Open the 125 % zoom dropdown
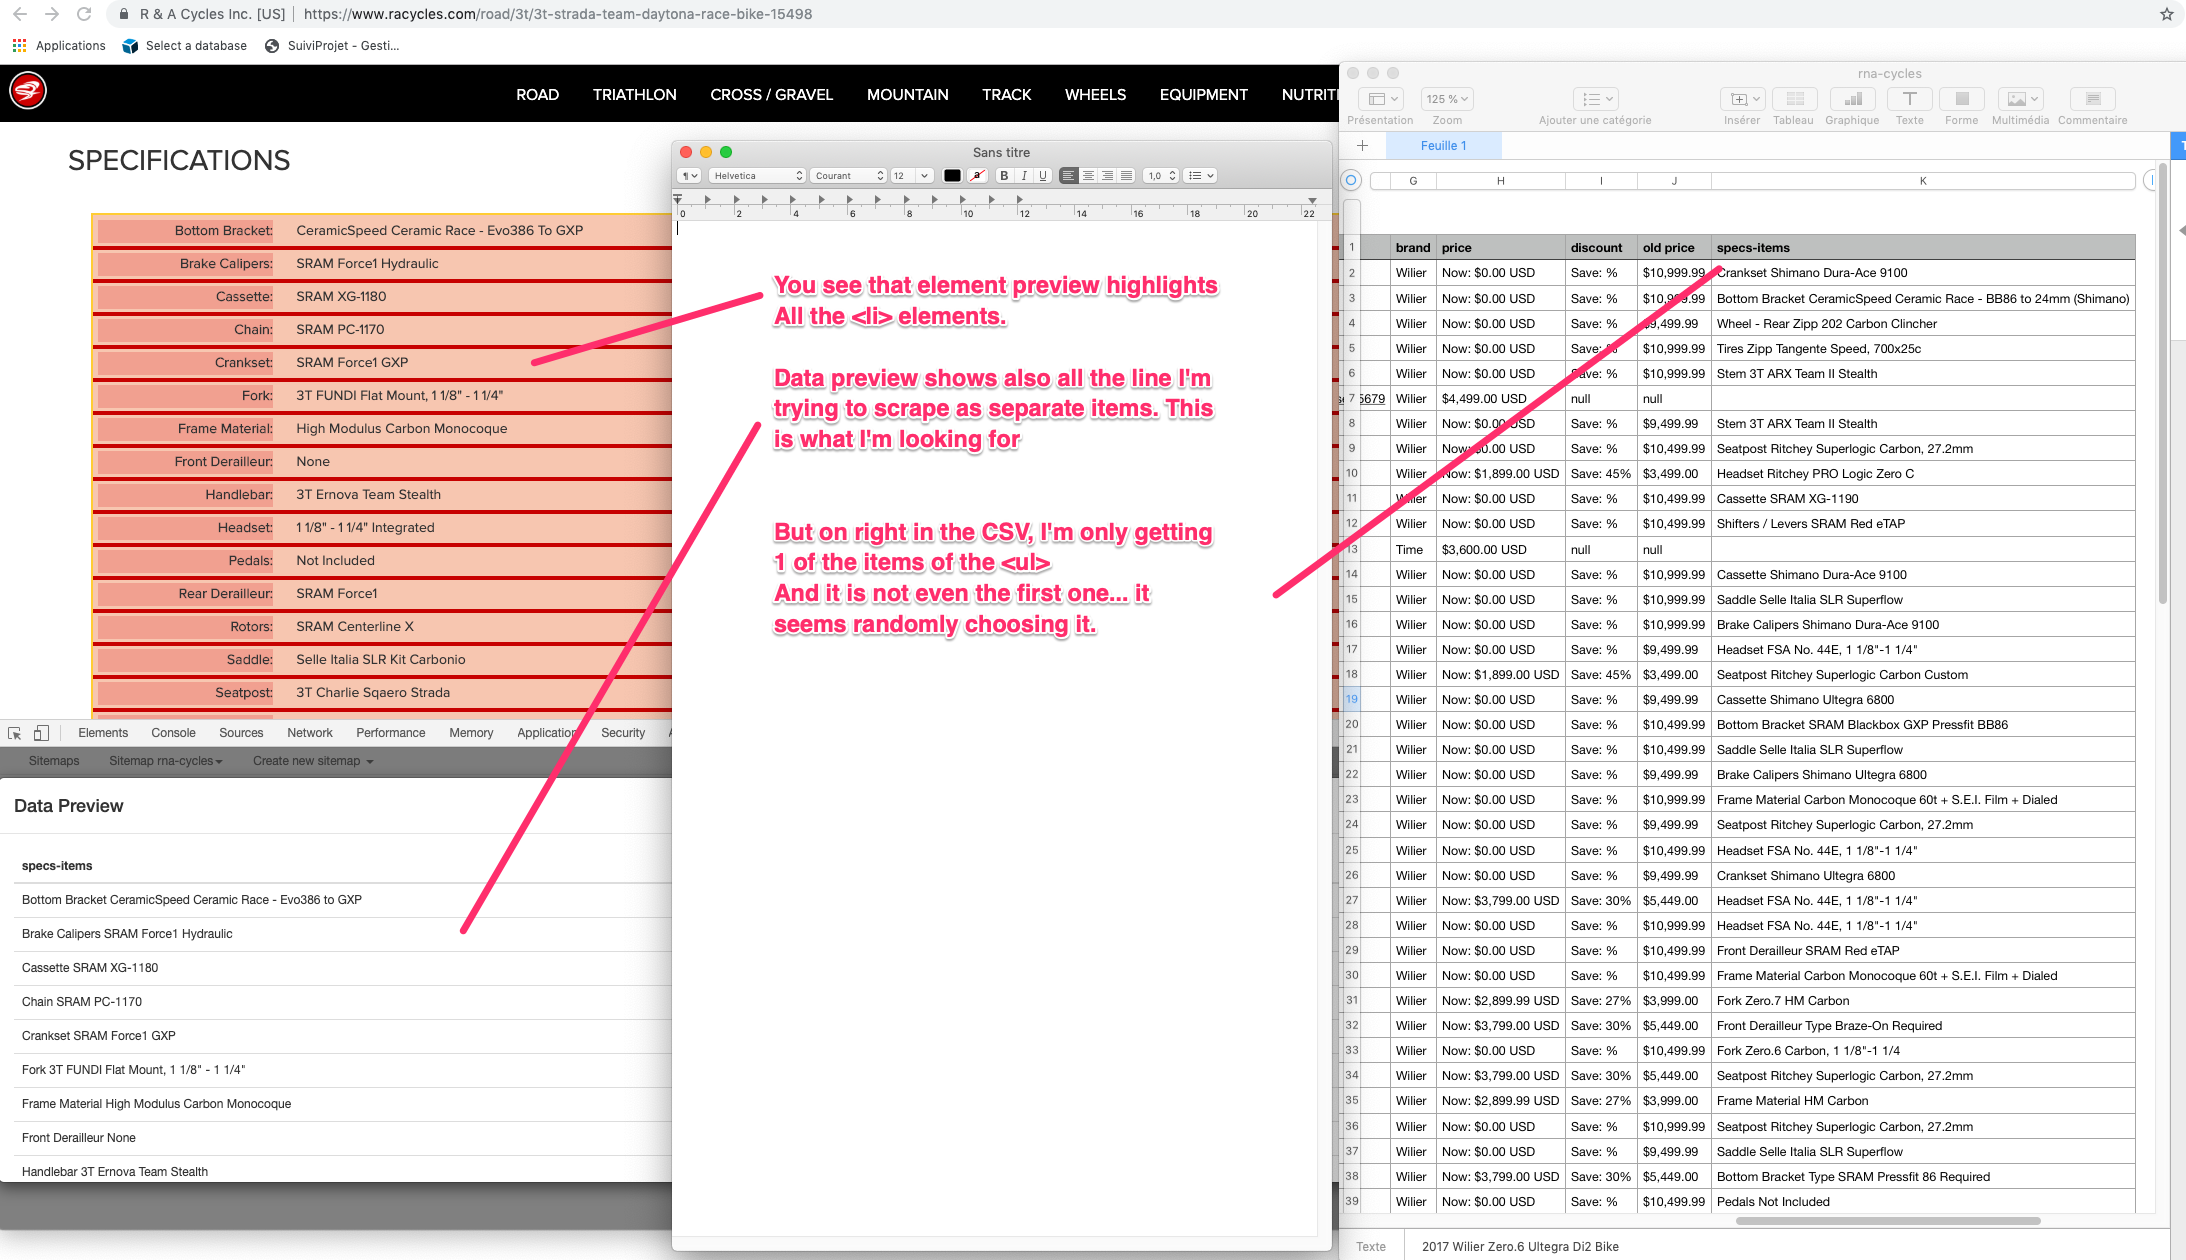The height and width of the screenshot is (1260, 2186). pyautogui.click(x=1447, y=99)
